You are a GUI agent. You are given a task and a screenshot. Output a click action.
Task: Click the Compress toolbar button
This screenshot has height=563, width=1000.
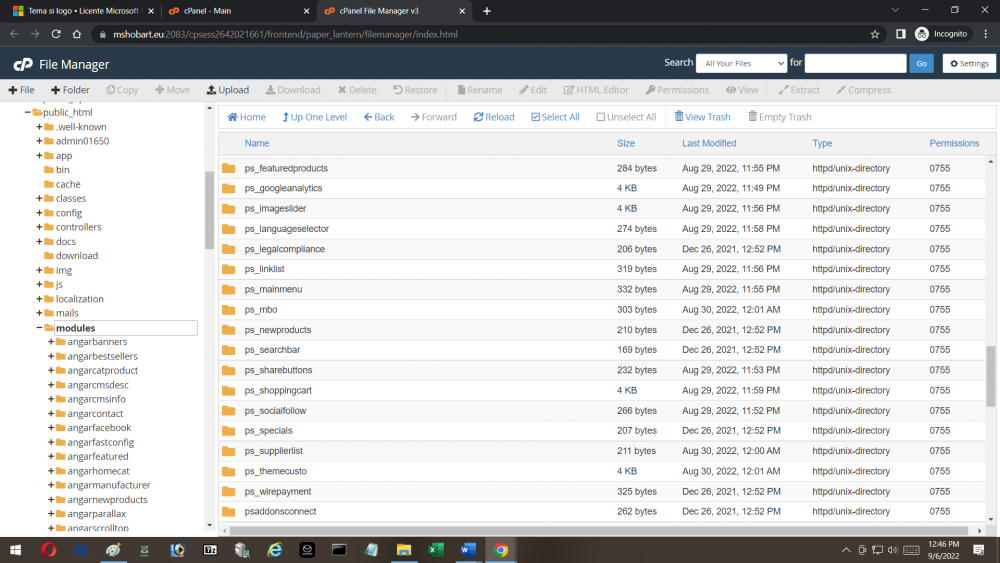[864, 90]
